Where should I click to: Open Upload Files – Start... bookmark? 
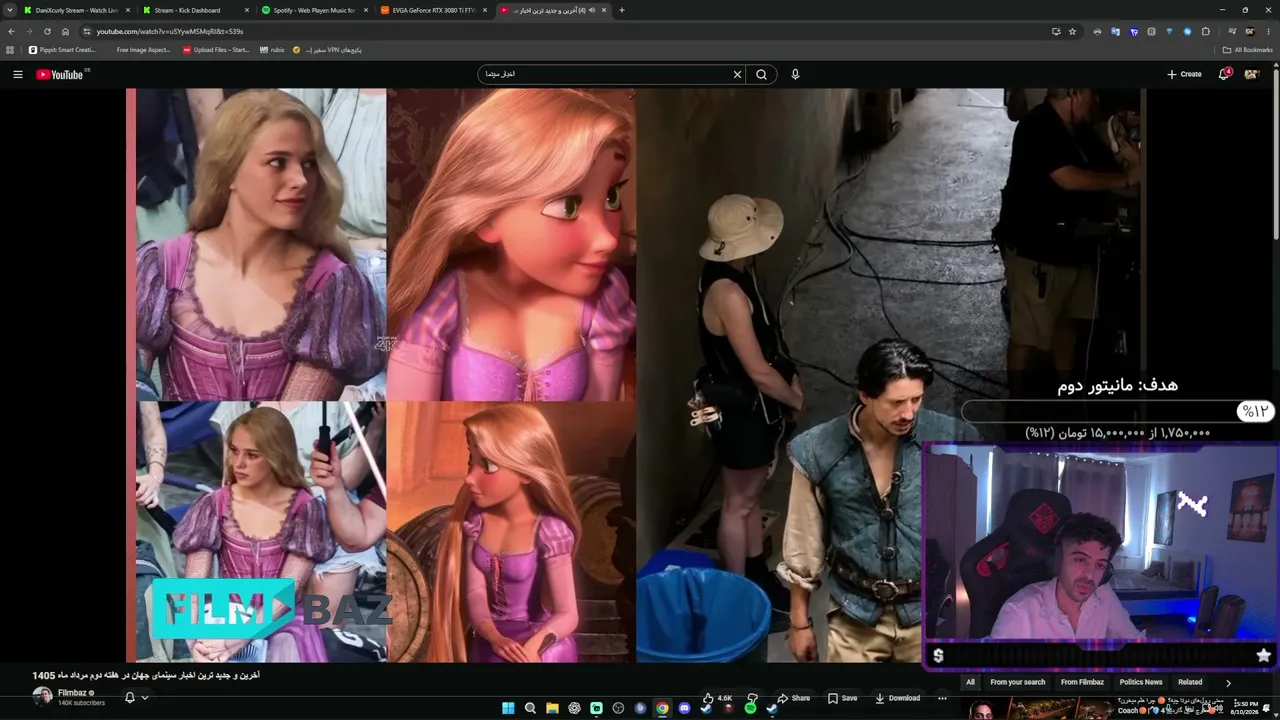click(216, 50)
